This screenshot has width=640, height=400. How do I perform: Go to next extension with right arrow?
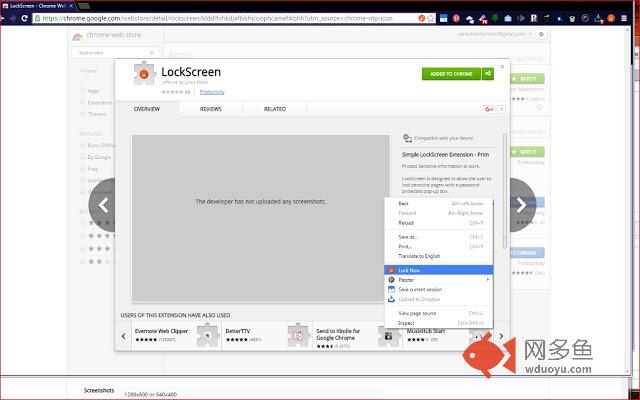coord(521,205)
